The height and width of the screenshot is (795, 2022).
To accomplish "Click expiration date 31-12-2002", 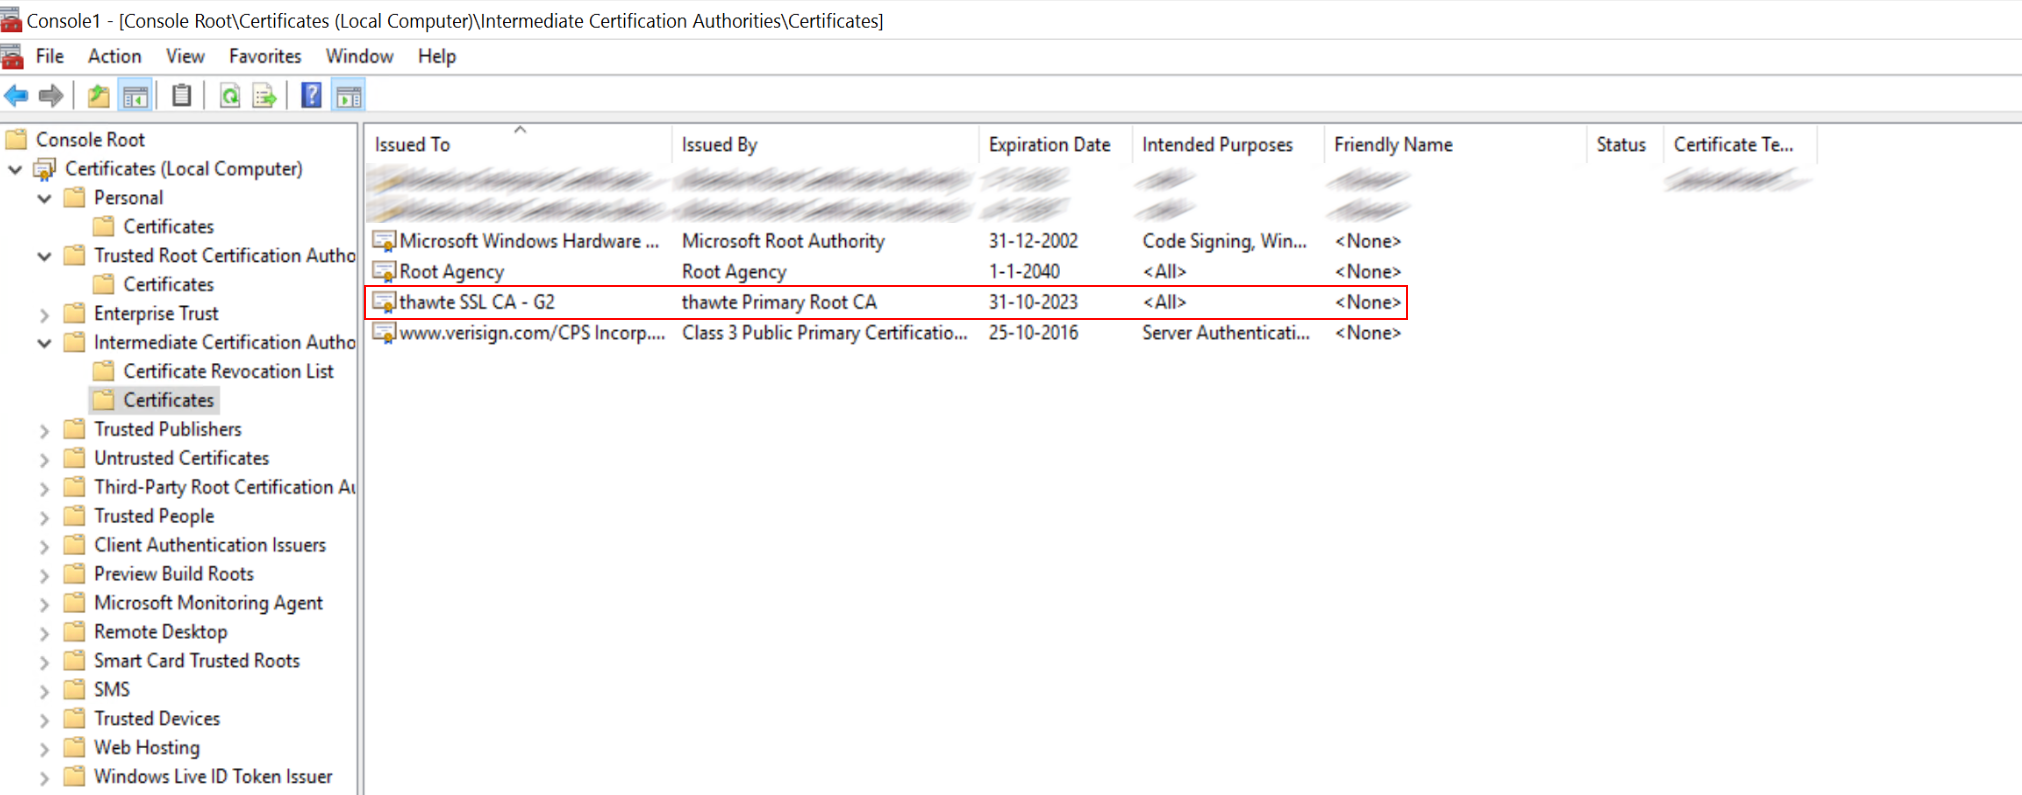I will 1033,241.
